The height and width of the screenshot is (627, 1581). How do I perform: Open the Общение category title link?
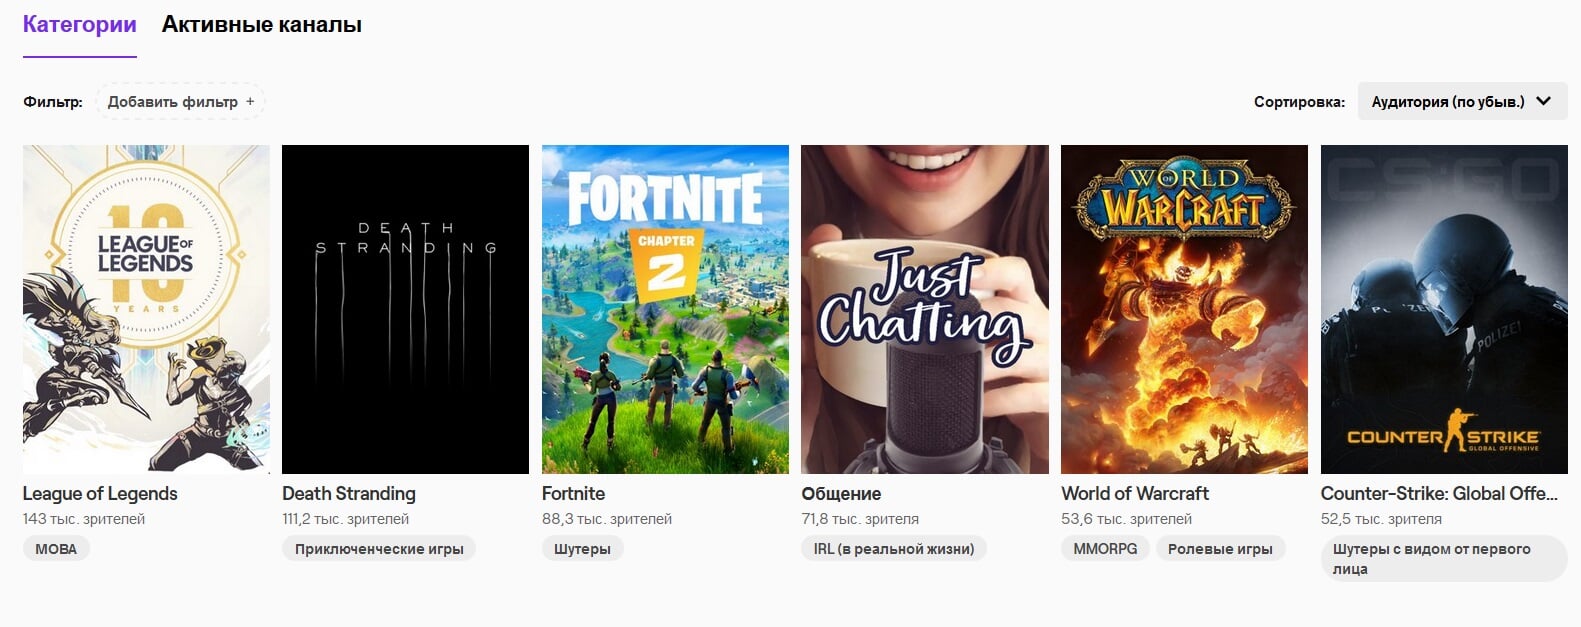(841, 493)
